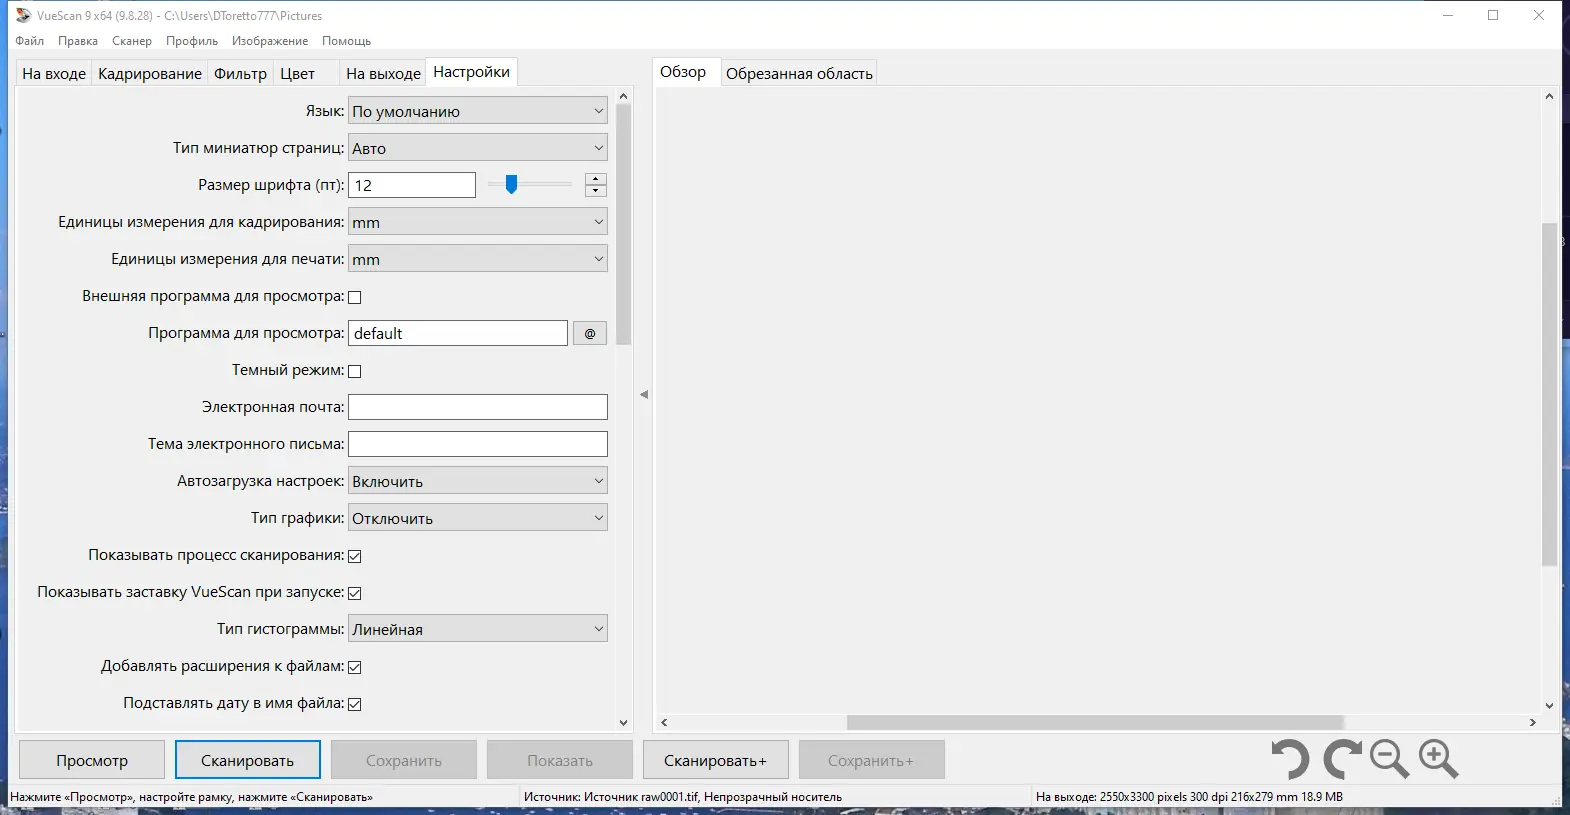Open the Язык dropdown
This screenshot has height=815, width=1570.
[x=478, y=111]
